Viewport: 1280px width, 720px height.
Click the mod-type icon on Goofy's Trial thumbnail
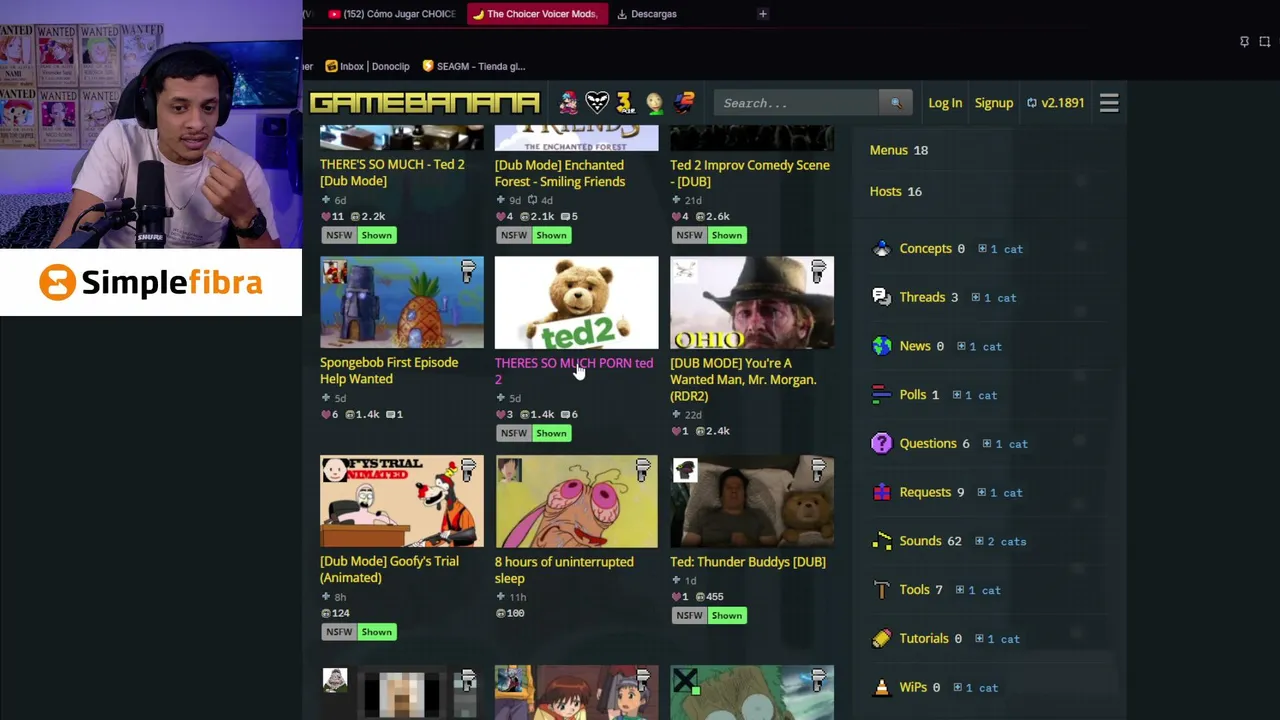click(x=468, y=471)
